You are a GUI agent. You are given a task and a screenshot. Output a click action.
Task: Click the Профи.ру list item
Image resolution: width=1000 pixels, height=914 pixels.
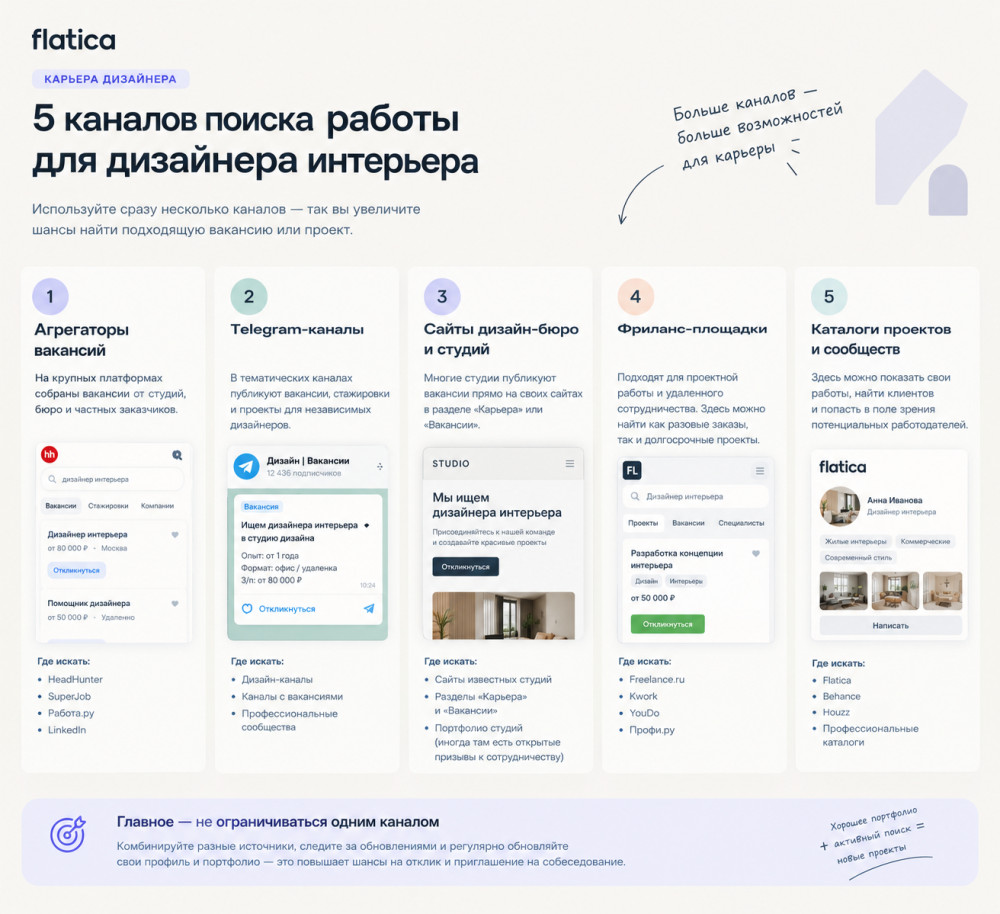(652, 730)
